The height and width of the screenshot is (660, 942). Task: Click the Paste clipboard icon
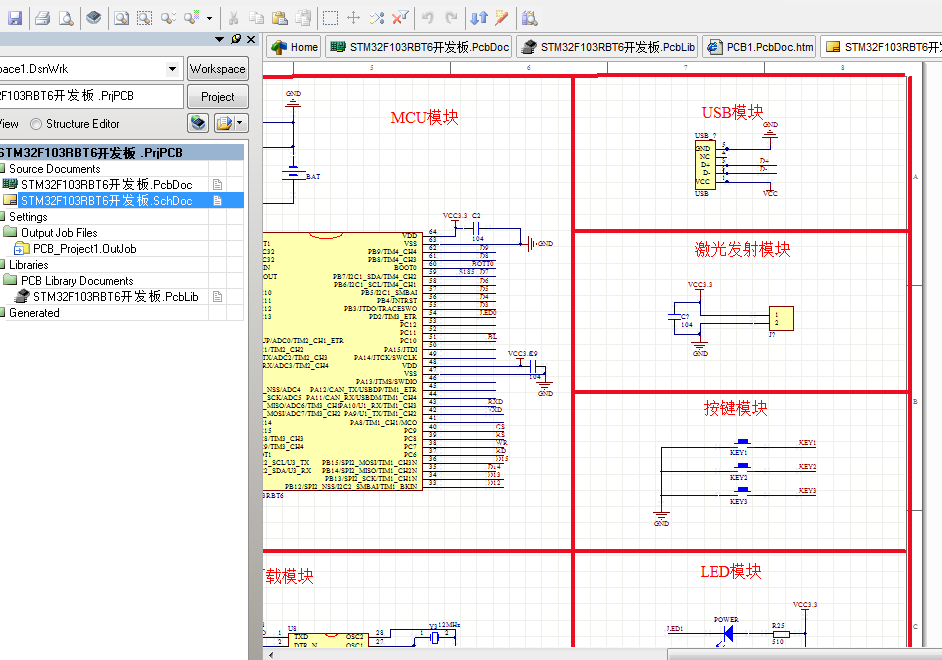pos(279,18)
